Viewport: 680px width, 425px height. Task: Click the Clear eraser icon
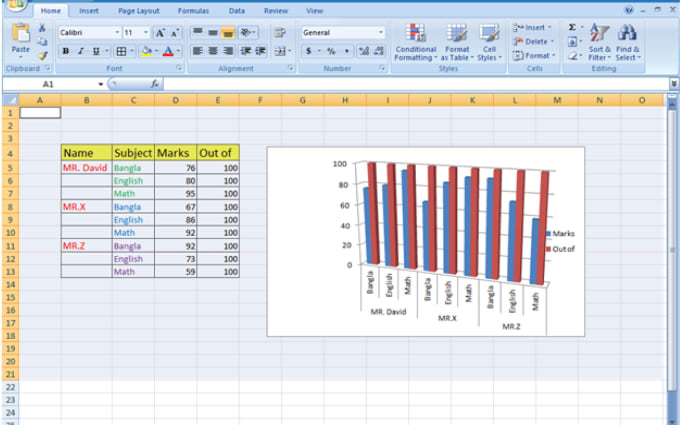572,56
